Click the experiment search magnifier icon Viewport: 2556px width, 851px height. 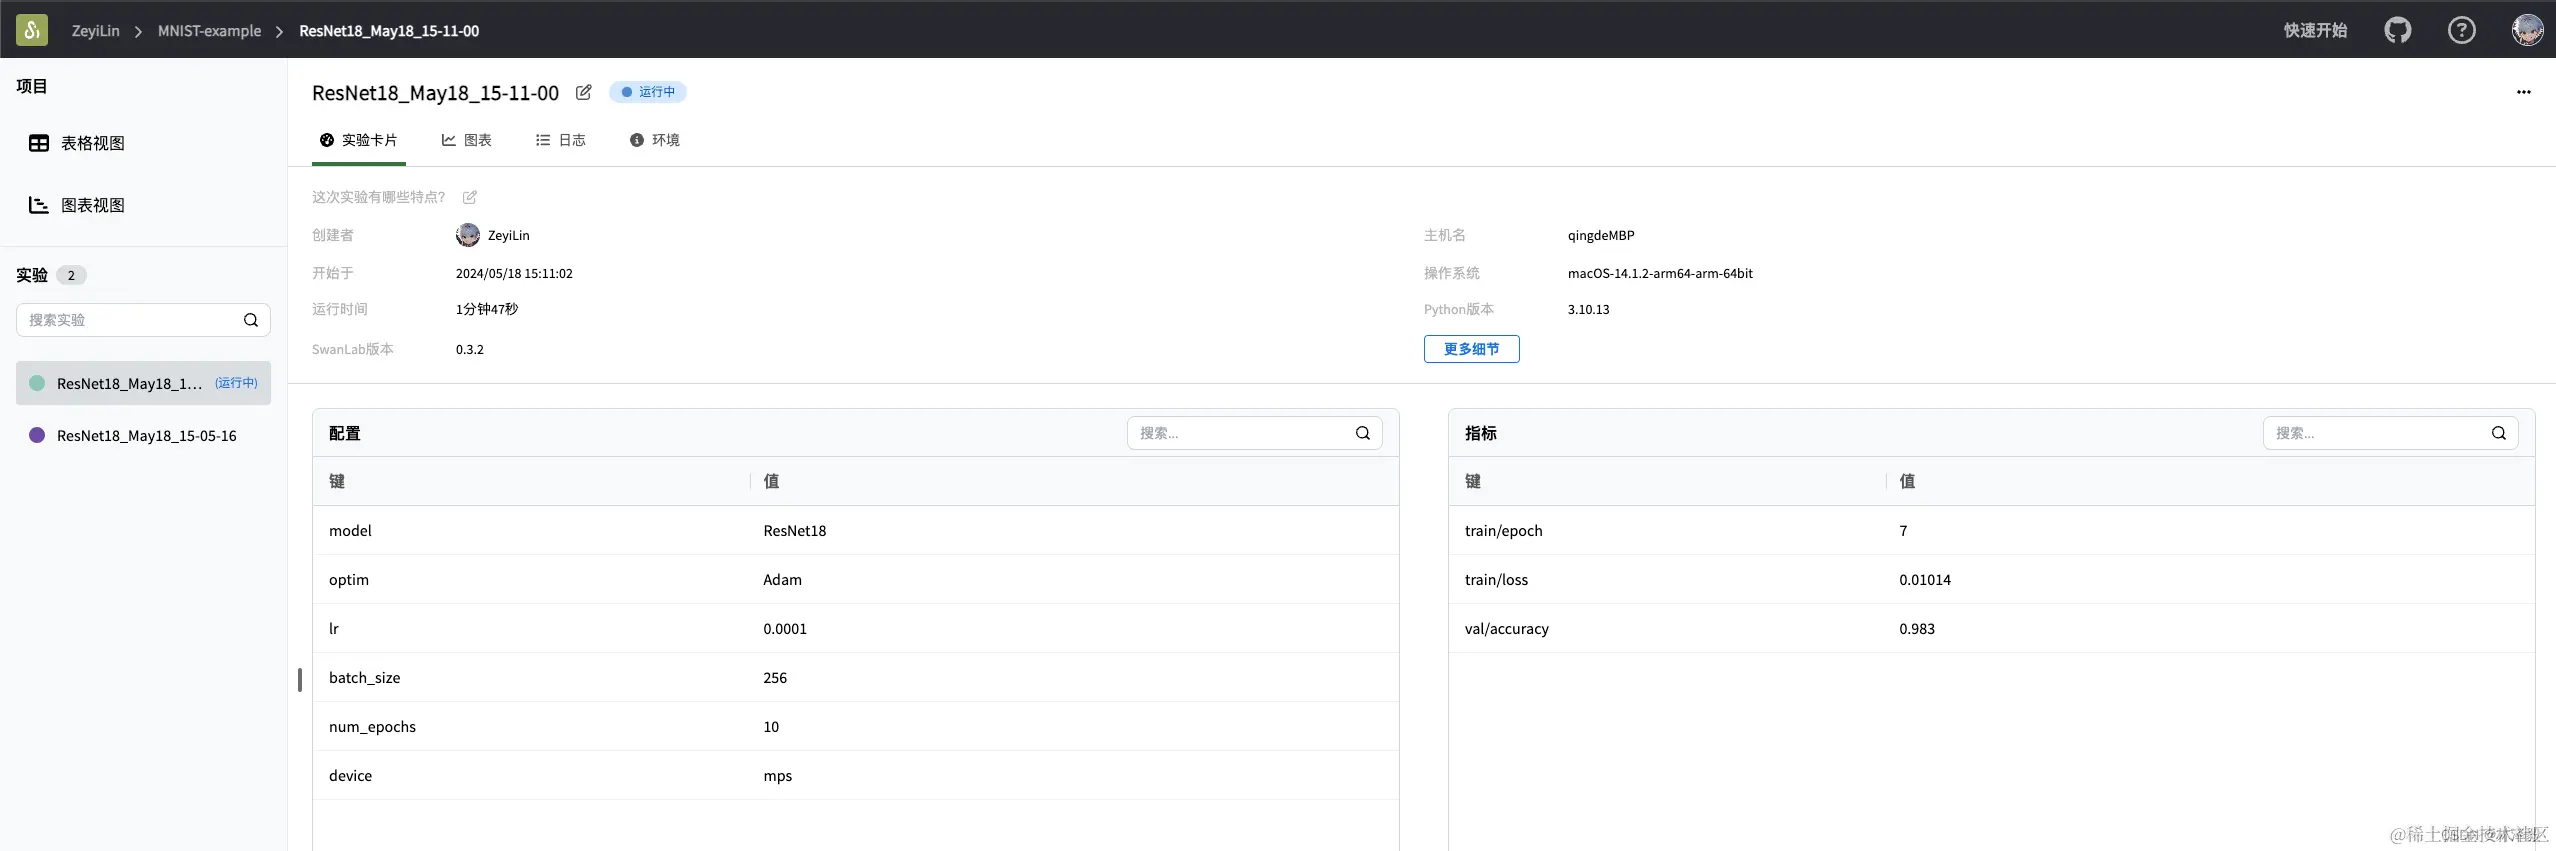pyautogui.click(x=251, y=320)
